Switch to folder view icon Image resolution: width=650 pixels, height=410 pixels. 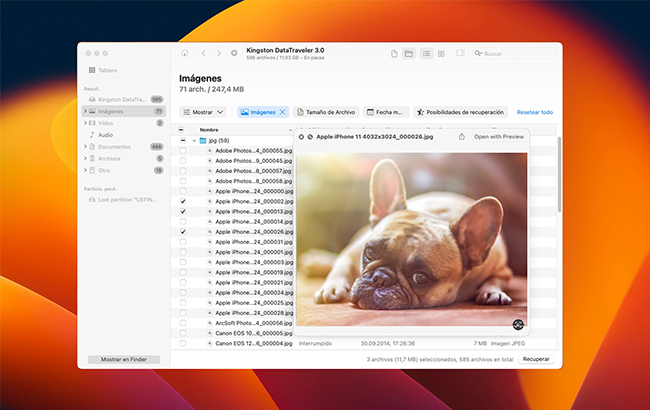coord(409,53)
